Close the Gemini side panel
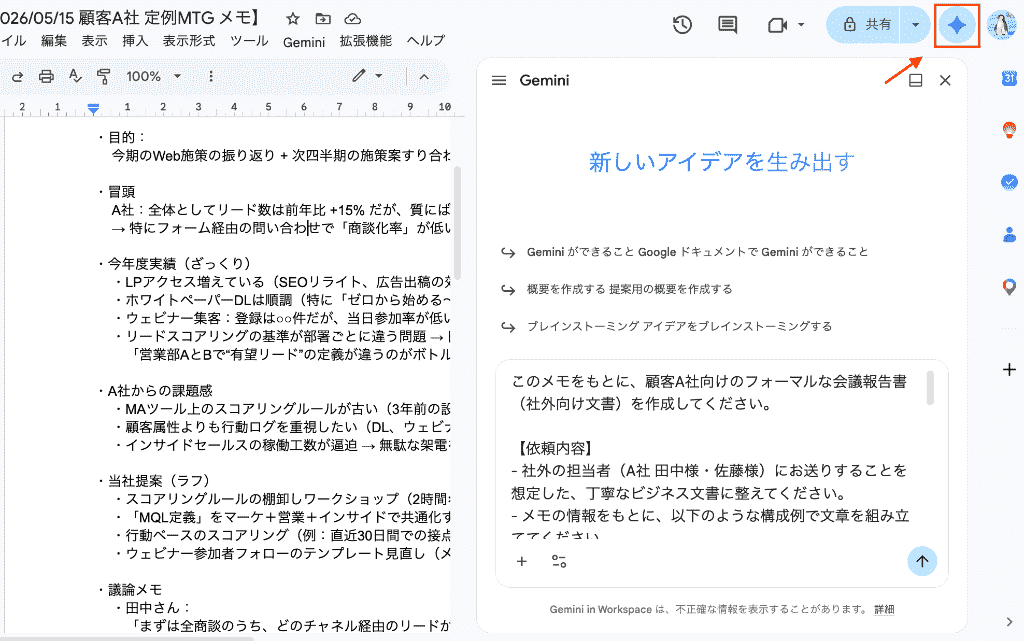This screenshot has width=1024, height=641. pos(945,80)
